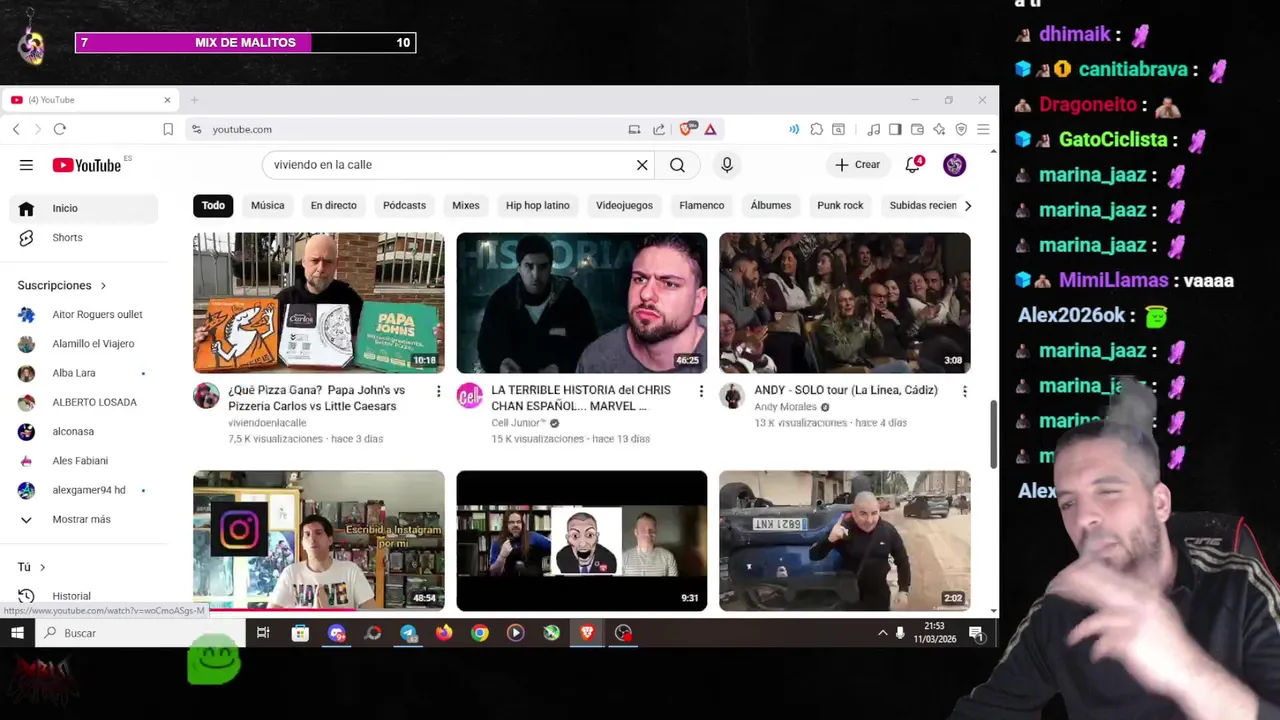This screenshot has width=1280, height=720.
Task: Select the Mixes filter chip
Action: click(x=466, y=205)
